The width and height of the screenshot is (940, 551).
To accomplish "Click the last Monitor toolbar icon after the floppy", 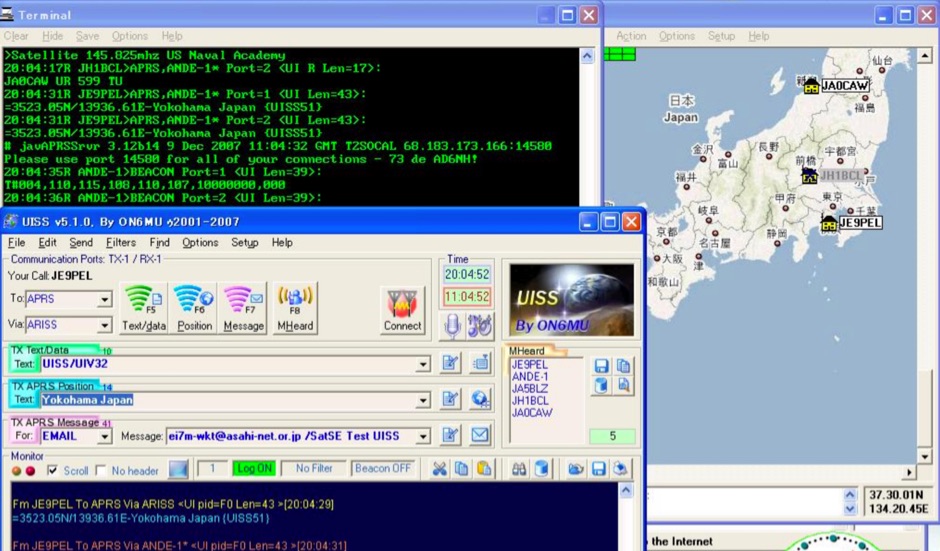I will click(620, 469).
